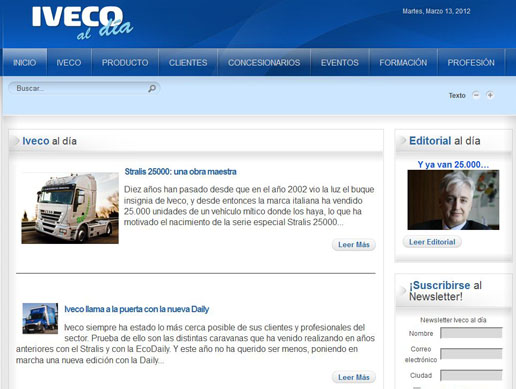Open the INICIO menu item

pyautogui.click(x=25, y=62)
